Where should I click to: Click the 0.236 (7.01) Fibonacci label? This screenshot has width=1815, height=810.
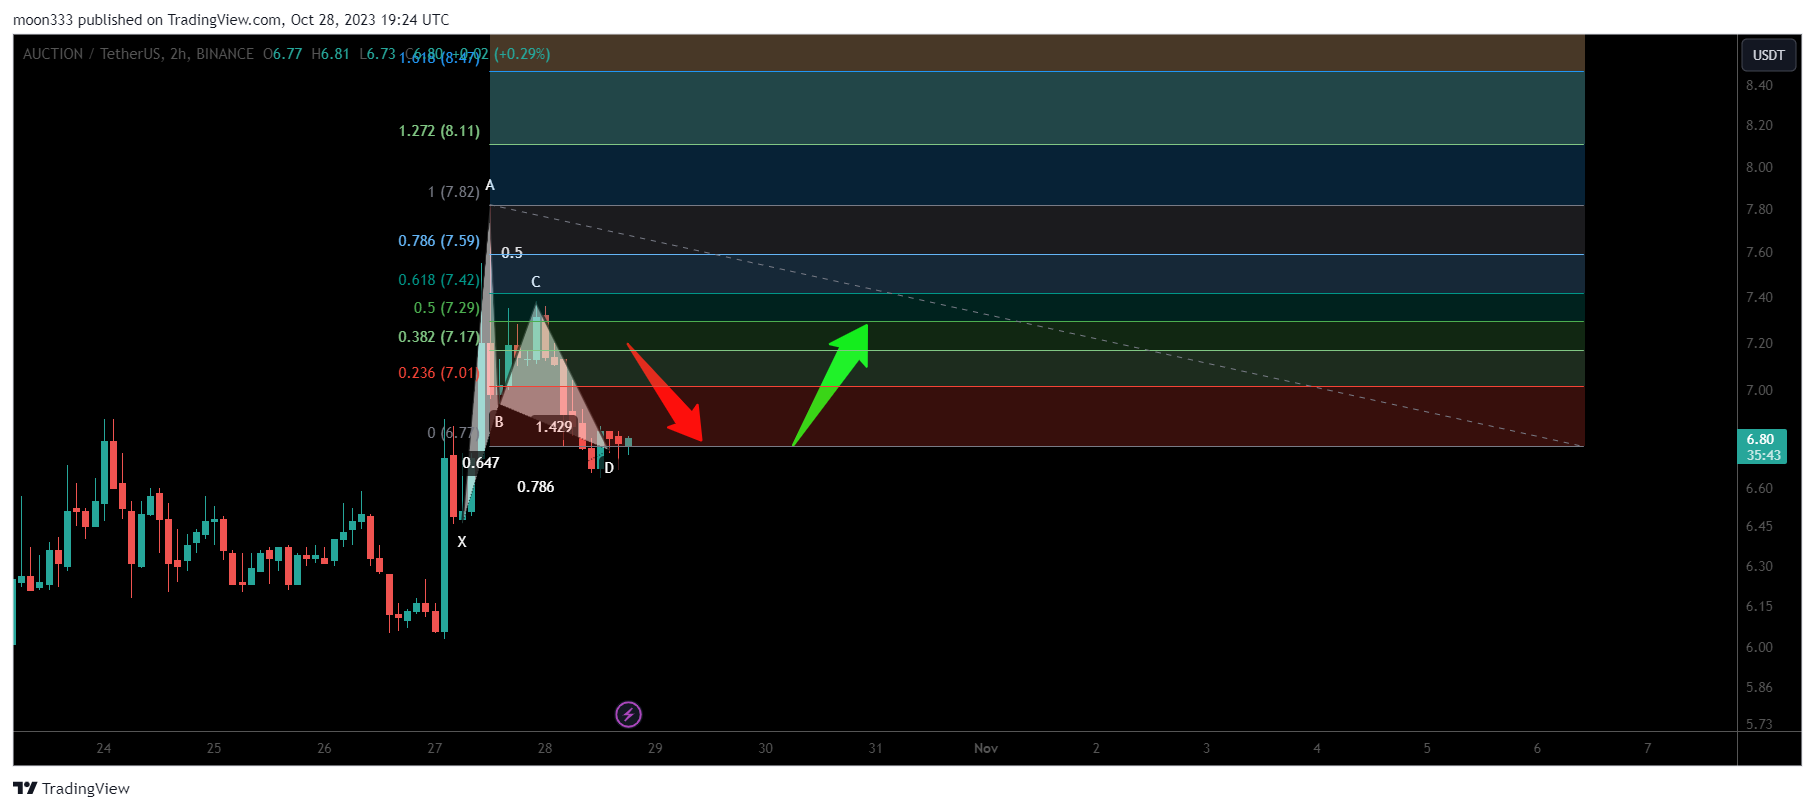coord(439,373)
